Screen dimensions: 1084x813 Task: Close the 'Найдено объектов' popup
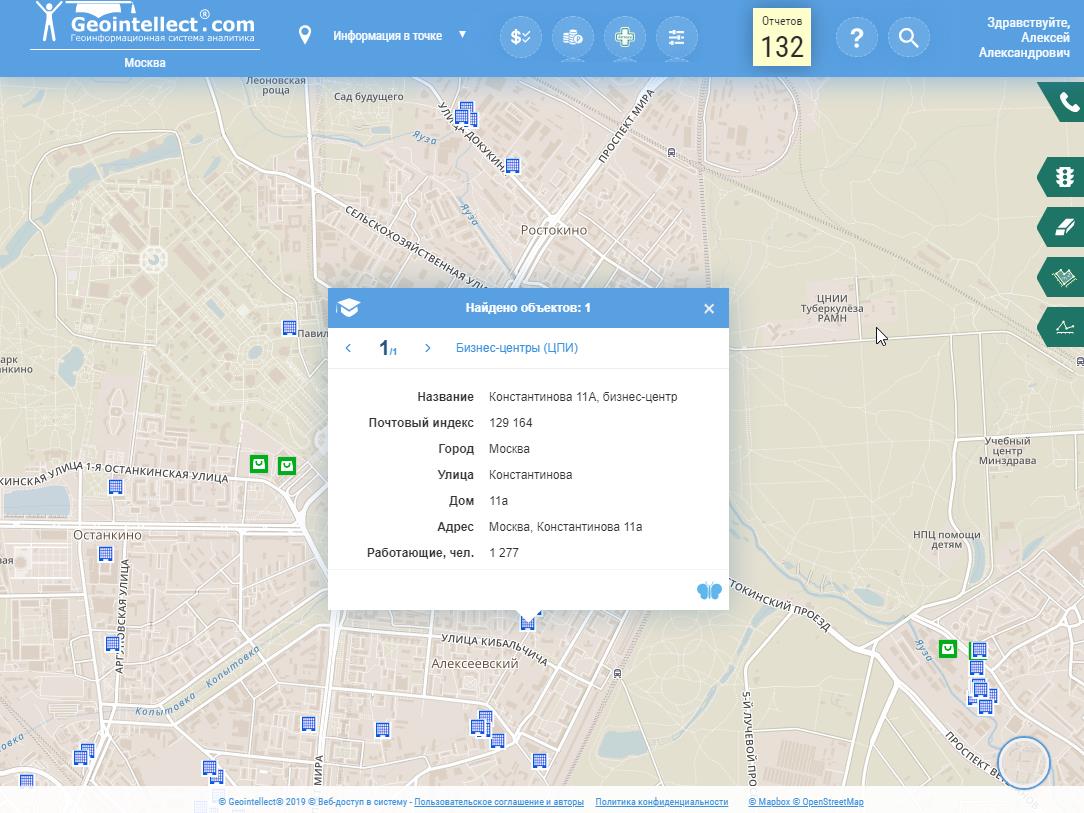click(x=709, y=308)
